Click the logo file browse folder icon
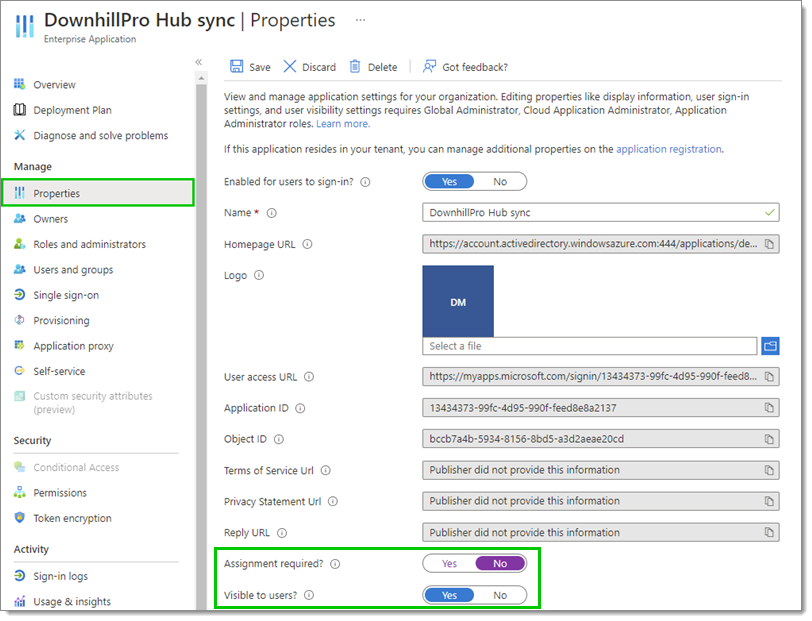Viewport: 812px width, 621px height. pyautogui.click(x=770, y=346)
